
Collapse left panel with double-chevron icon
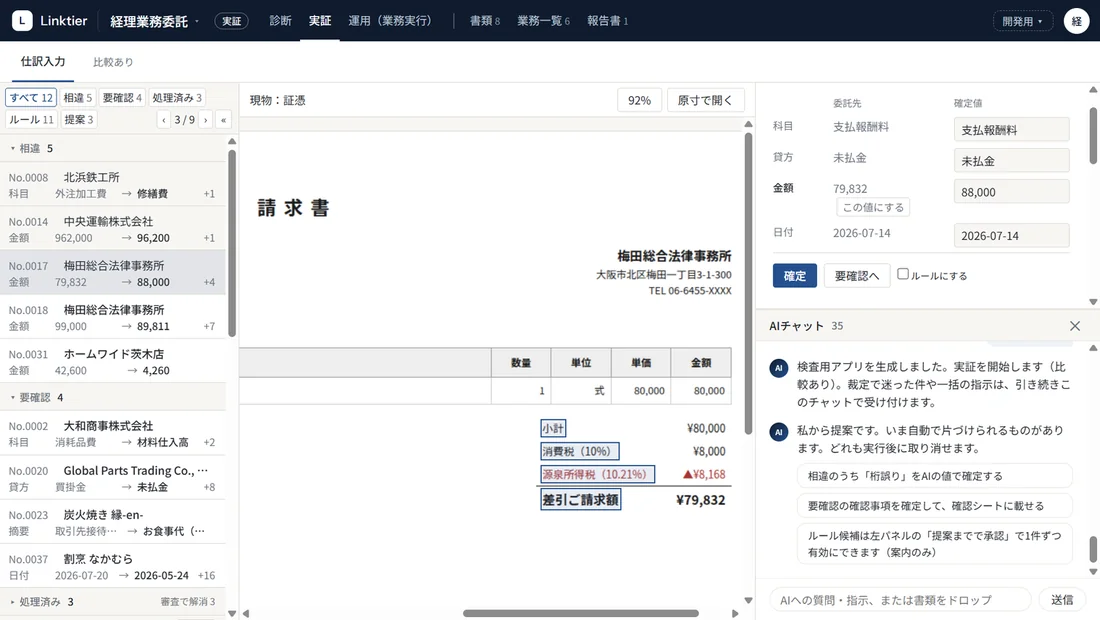click(223, 120)
